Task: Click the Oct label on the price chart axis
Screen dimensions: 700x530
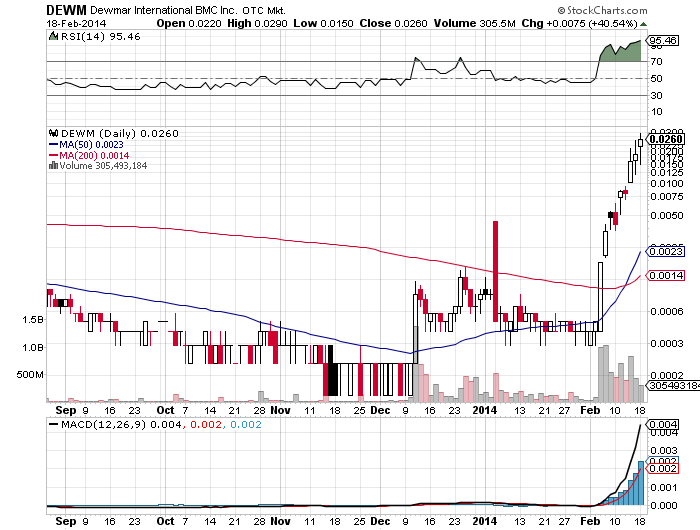Action: point(165,410)
